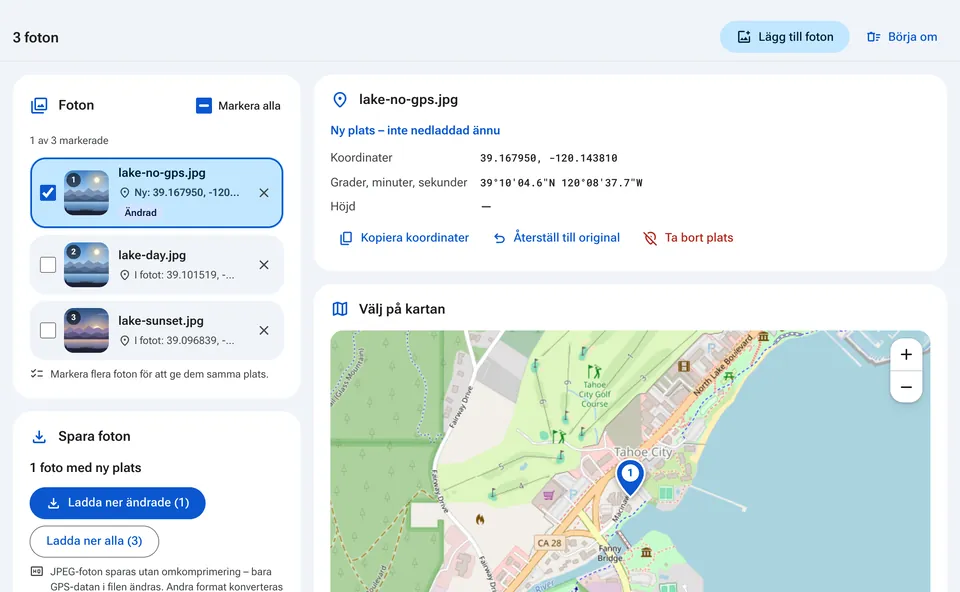The image size is (960, 592).
Task: Toggle the Markera alla checkbox
Action: coord(204,105)
